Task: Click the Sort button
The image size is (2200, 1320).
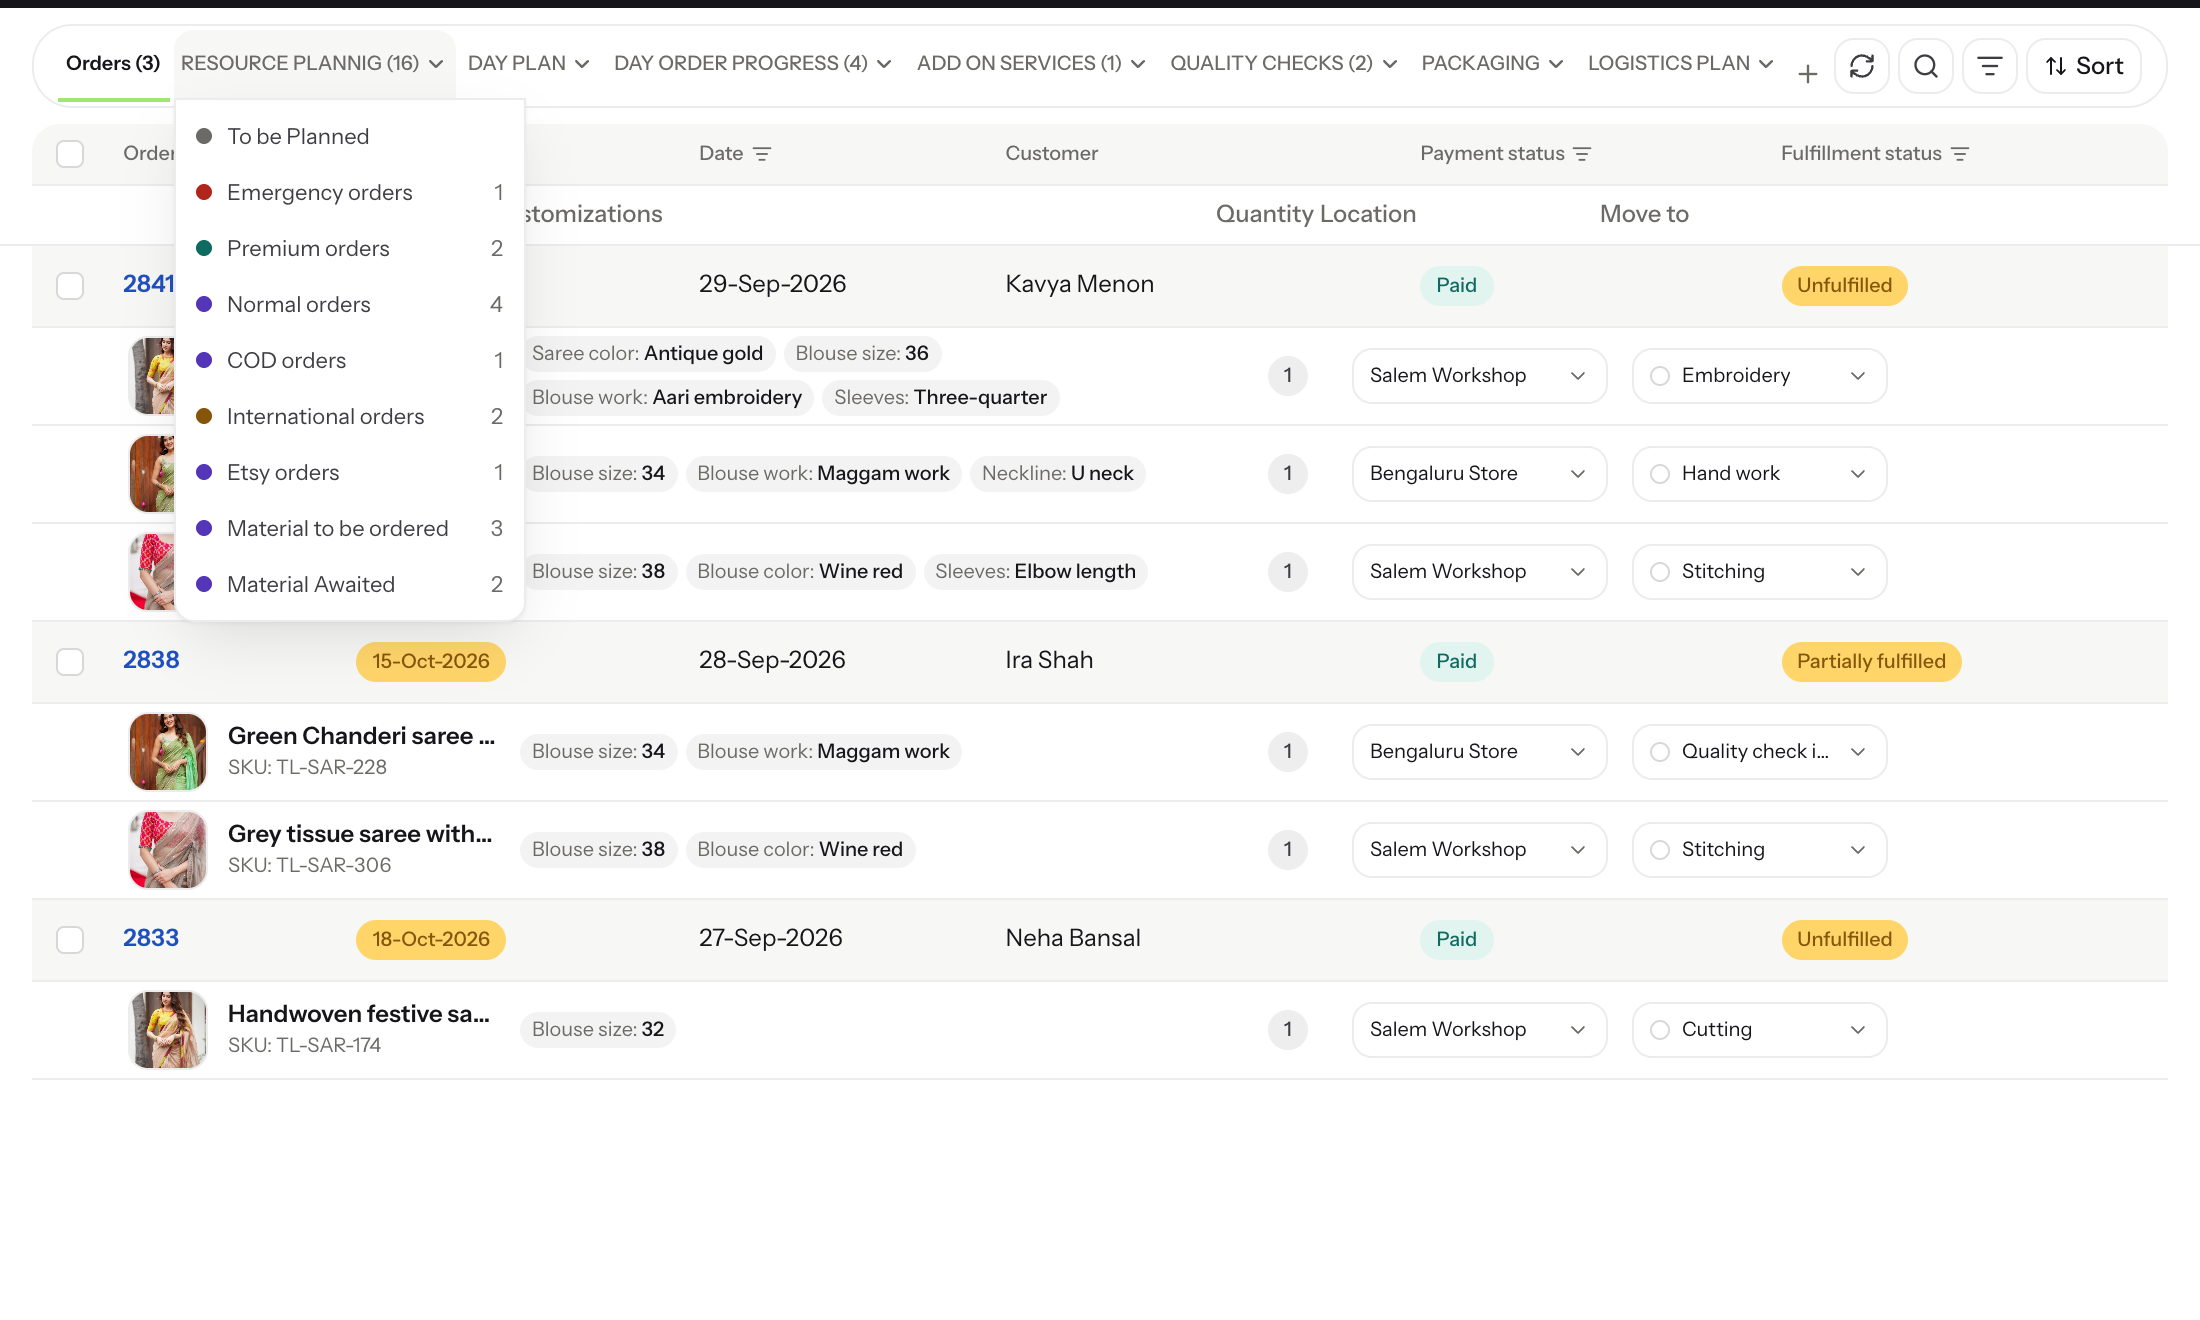Action: (2084, 66)
